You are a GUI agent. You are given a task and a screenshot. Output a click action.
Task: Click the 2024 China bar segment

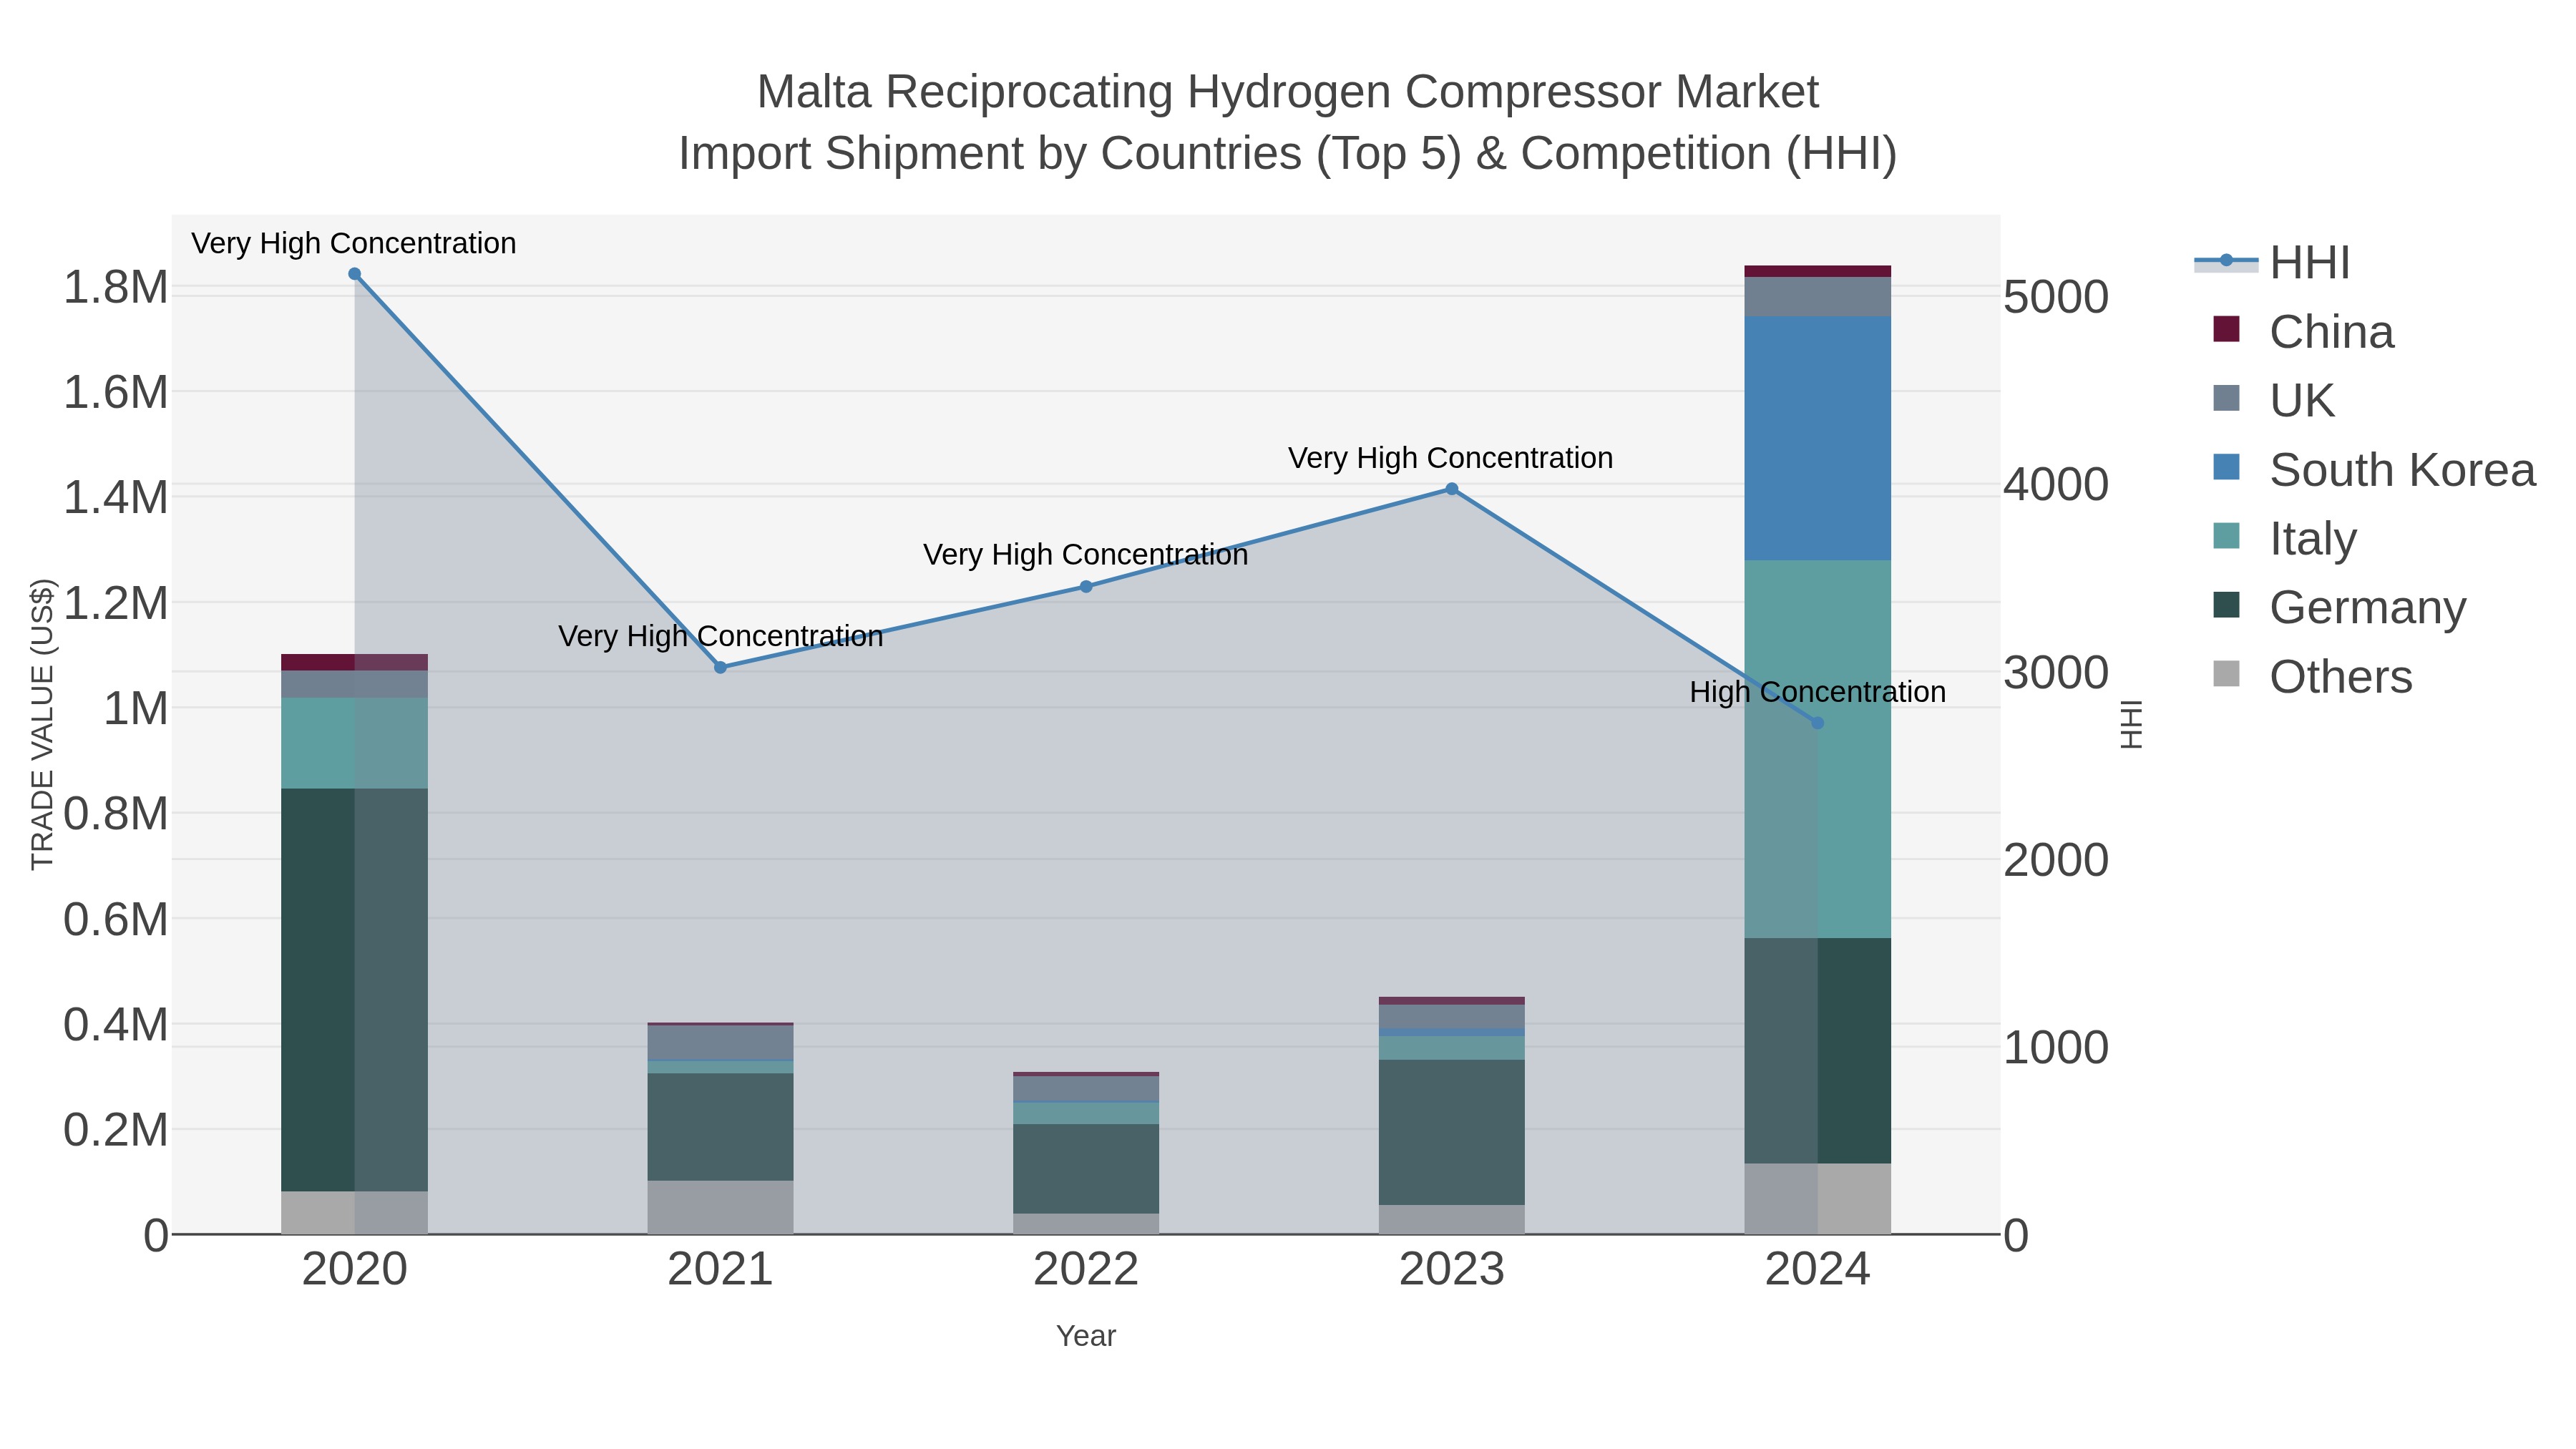pyautogui.click(x=1818, y=271)
